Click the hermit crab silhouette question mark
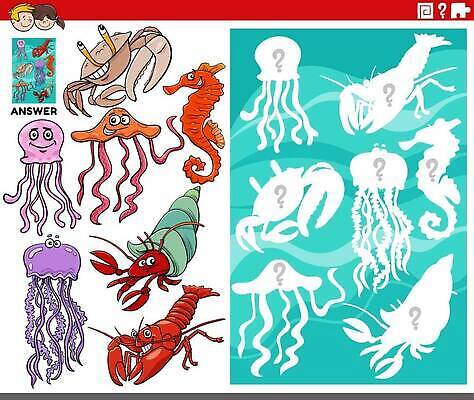The height and width of the screenshot is (400, 474). pos(415,319)
